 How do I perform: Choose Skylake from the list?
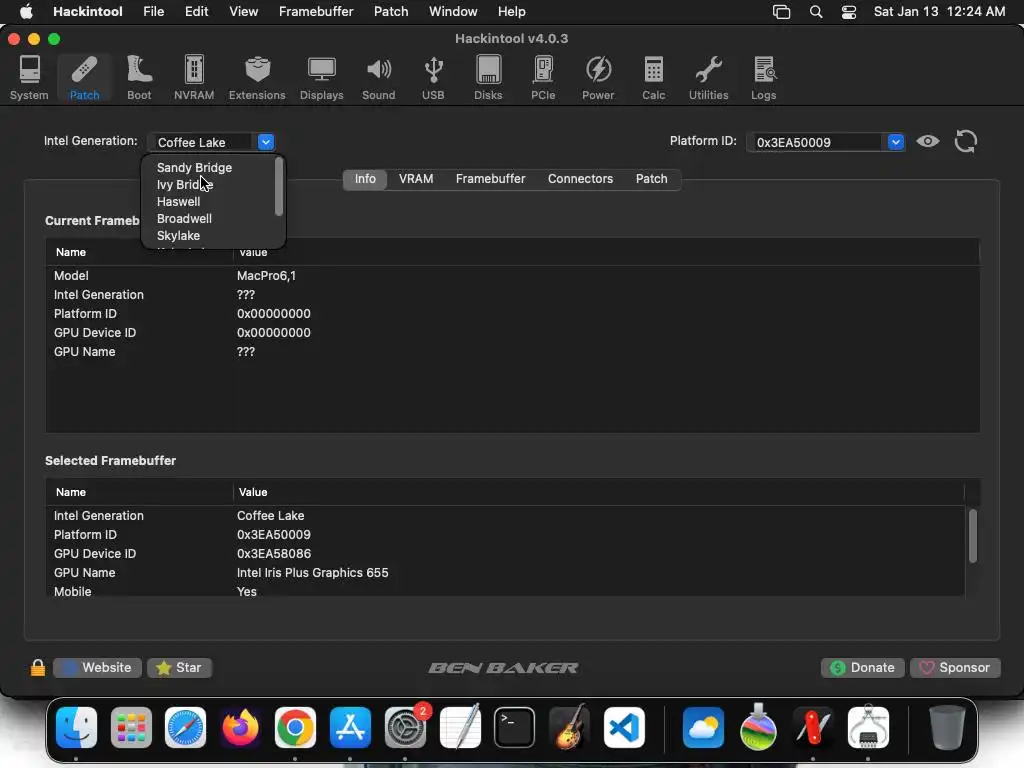[178, 235]
